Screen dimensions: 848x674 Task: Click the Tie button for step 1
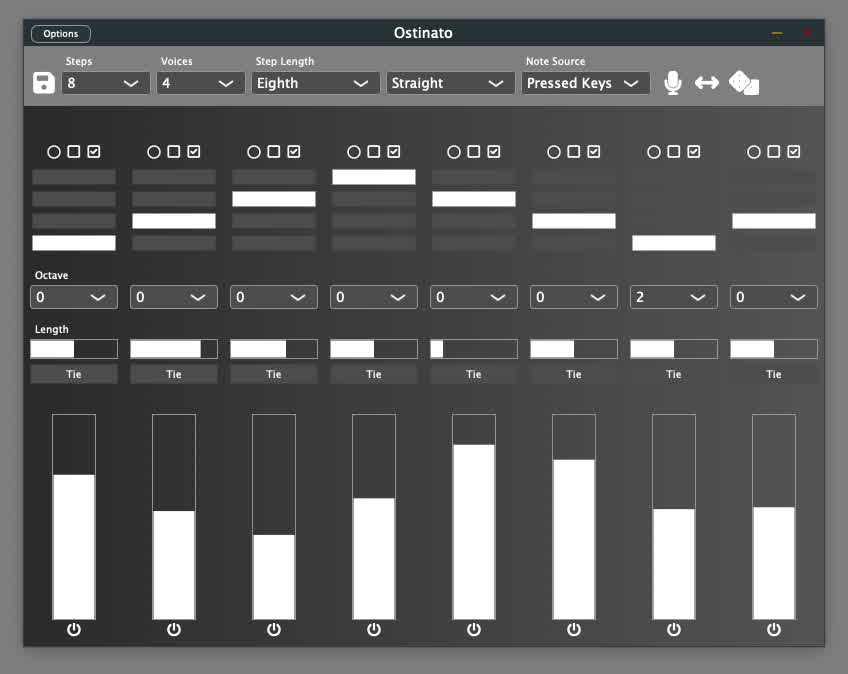pyautogui.click(x=74, y=374)
